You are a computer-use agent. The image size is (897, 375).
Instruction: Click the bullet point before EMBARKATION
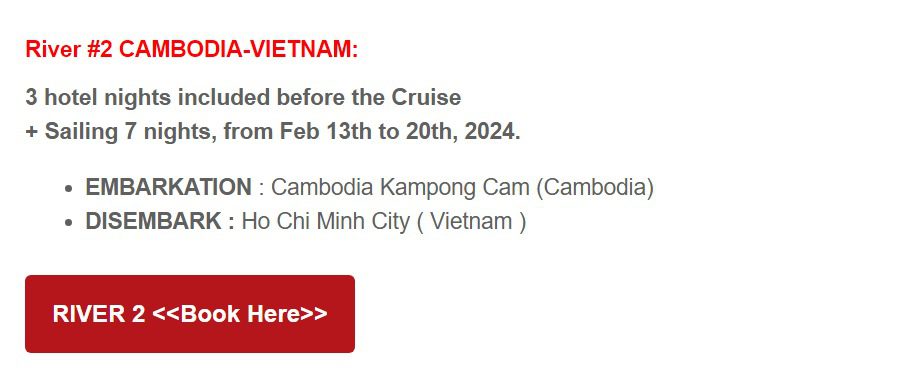coord(69,188)
